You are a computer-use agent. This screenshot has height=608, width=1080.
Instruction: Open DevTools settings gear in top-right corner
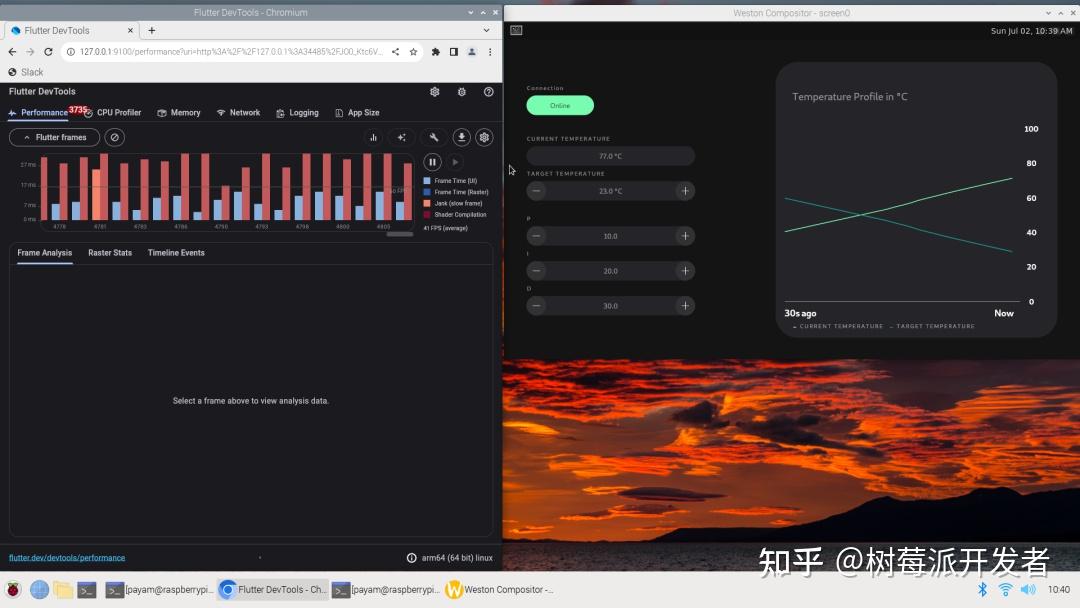(435, 91)
